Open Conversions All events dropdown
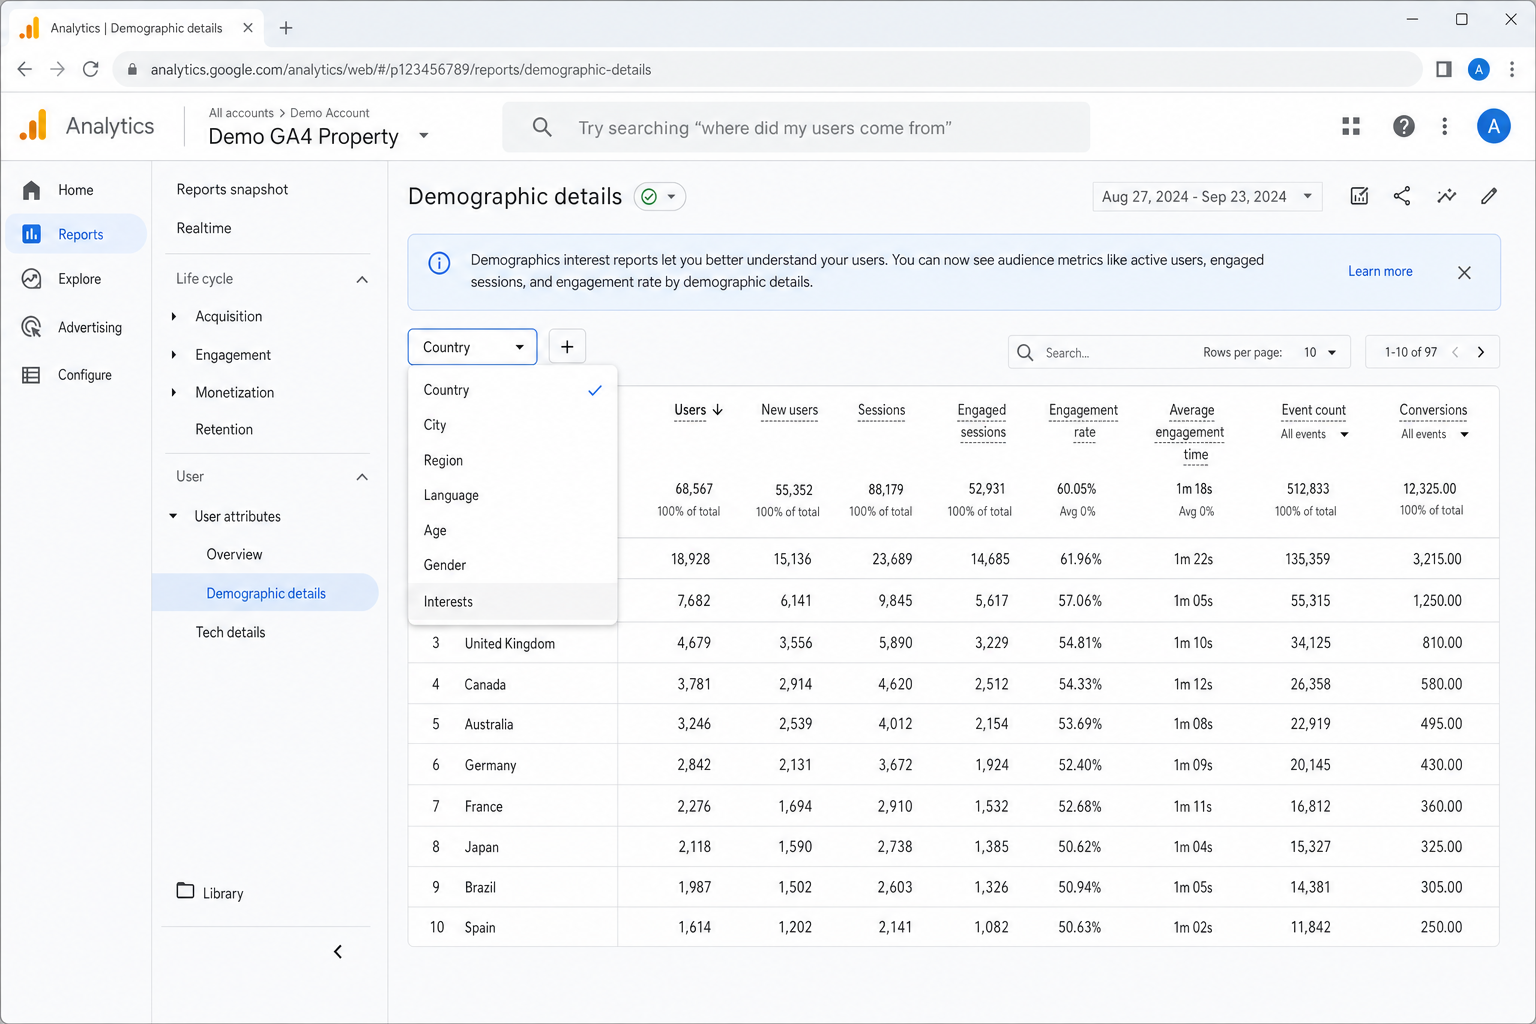Screen dimensions: 1536x1024 (1434, 434)
